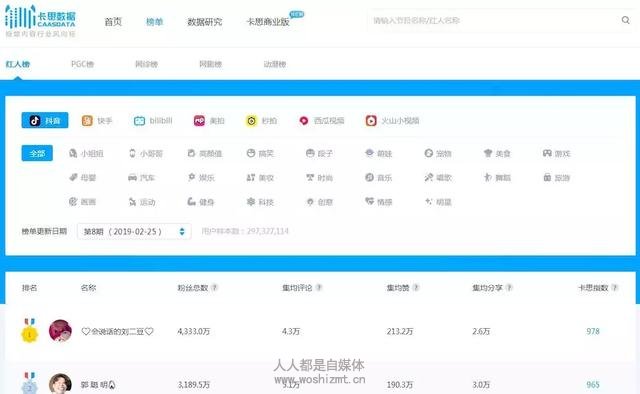Switch to the 网剧榜 tab

(210, 64)
